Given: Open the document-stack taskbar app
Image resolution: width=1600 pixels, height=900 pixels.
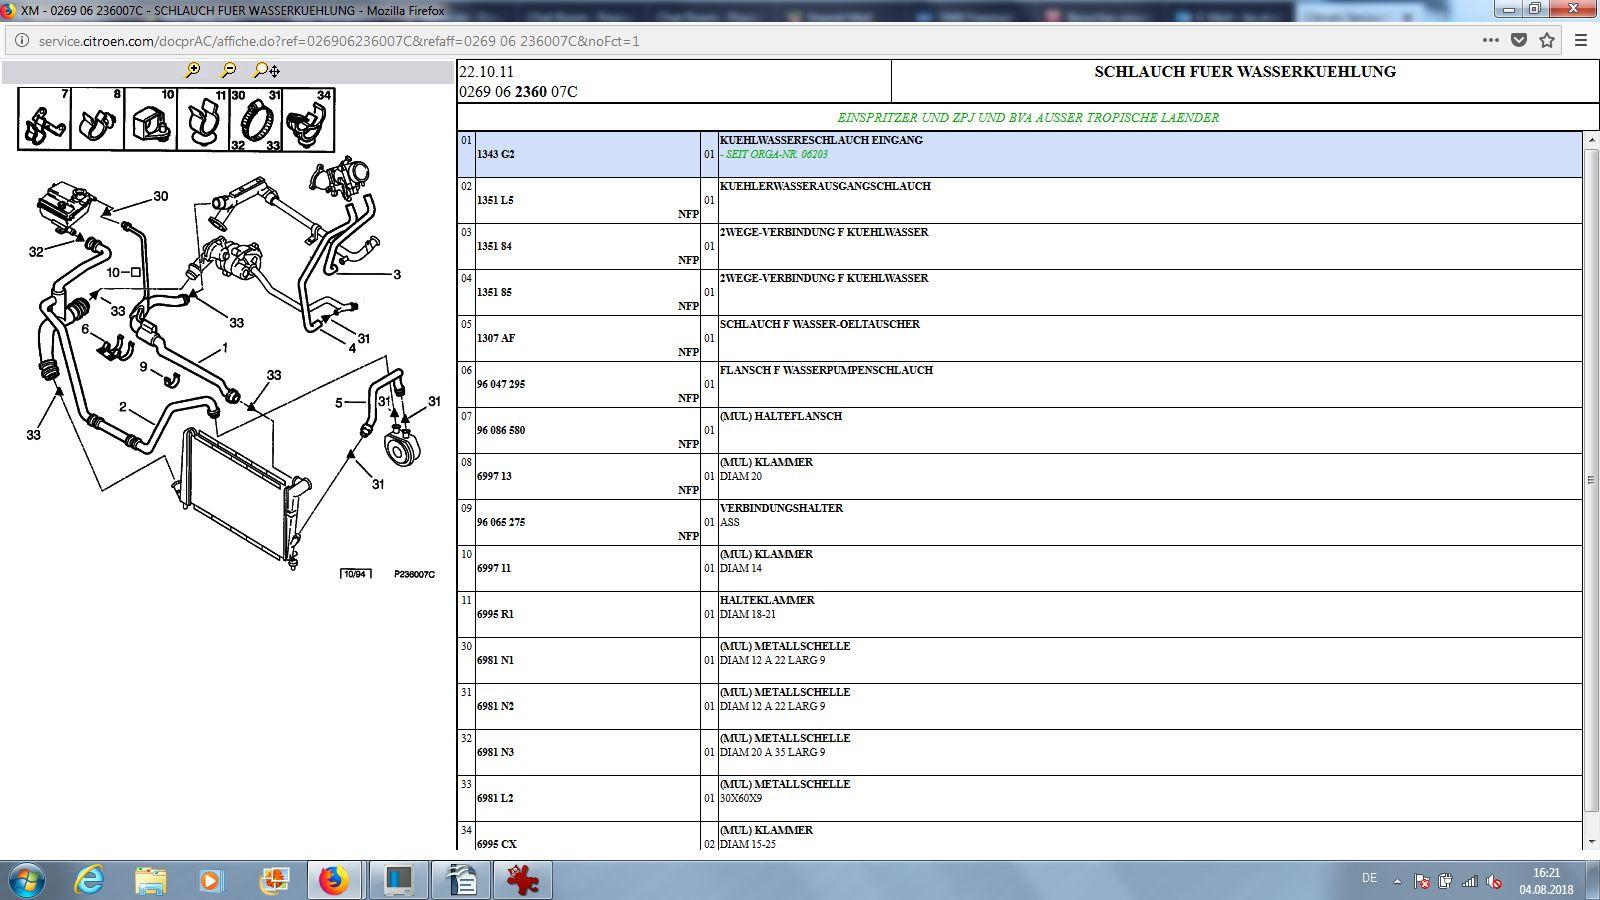Looking at the screenshot, I should [461, 880].
